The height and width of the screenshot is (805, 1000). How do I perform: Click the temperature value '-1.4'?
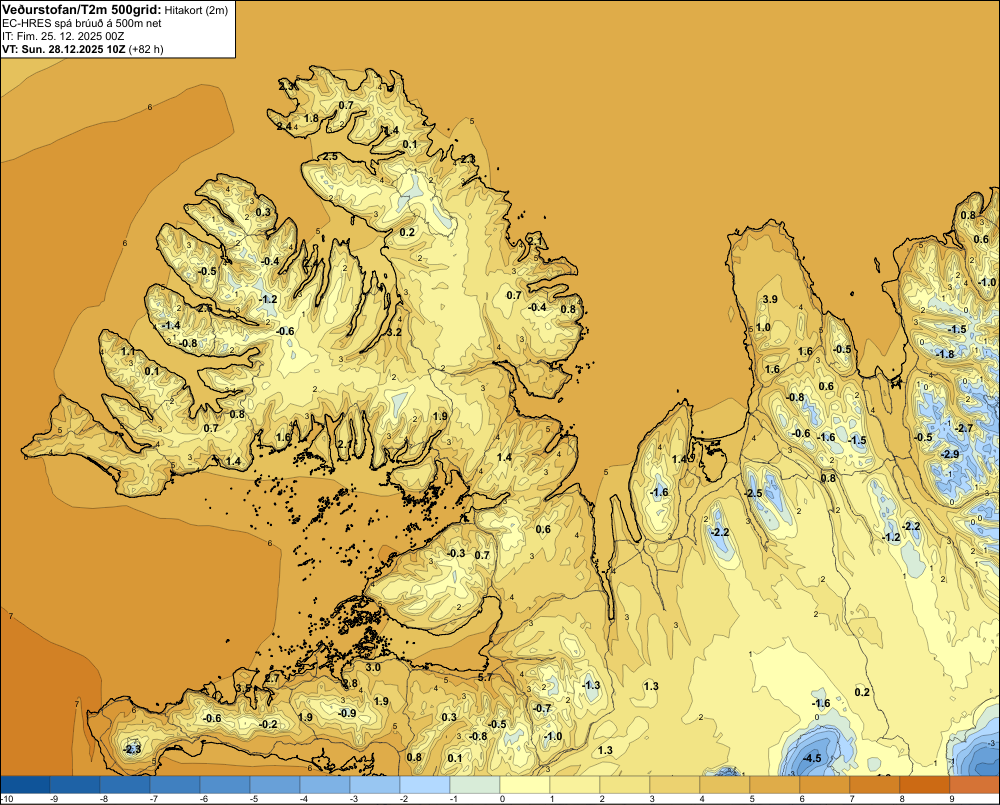pyautogui.click(x=171, y=325)
